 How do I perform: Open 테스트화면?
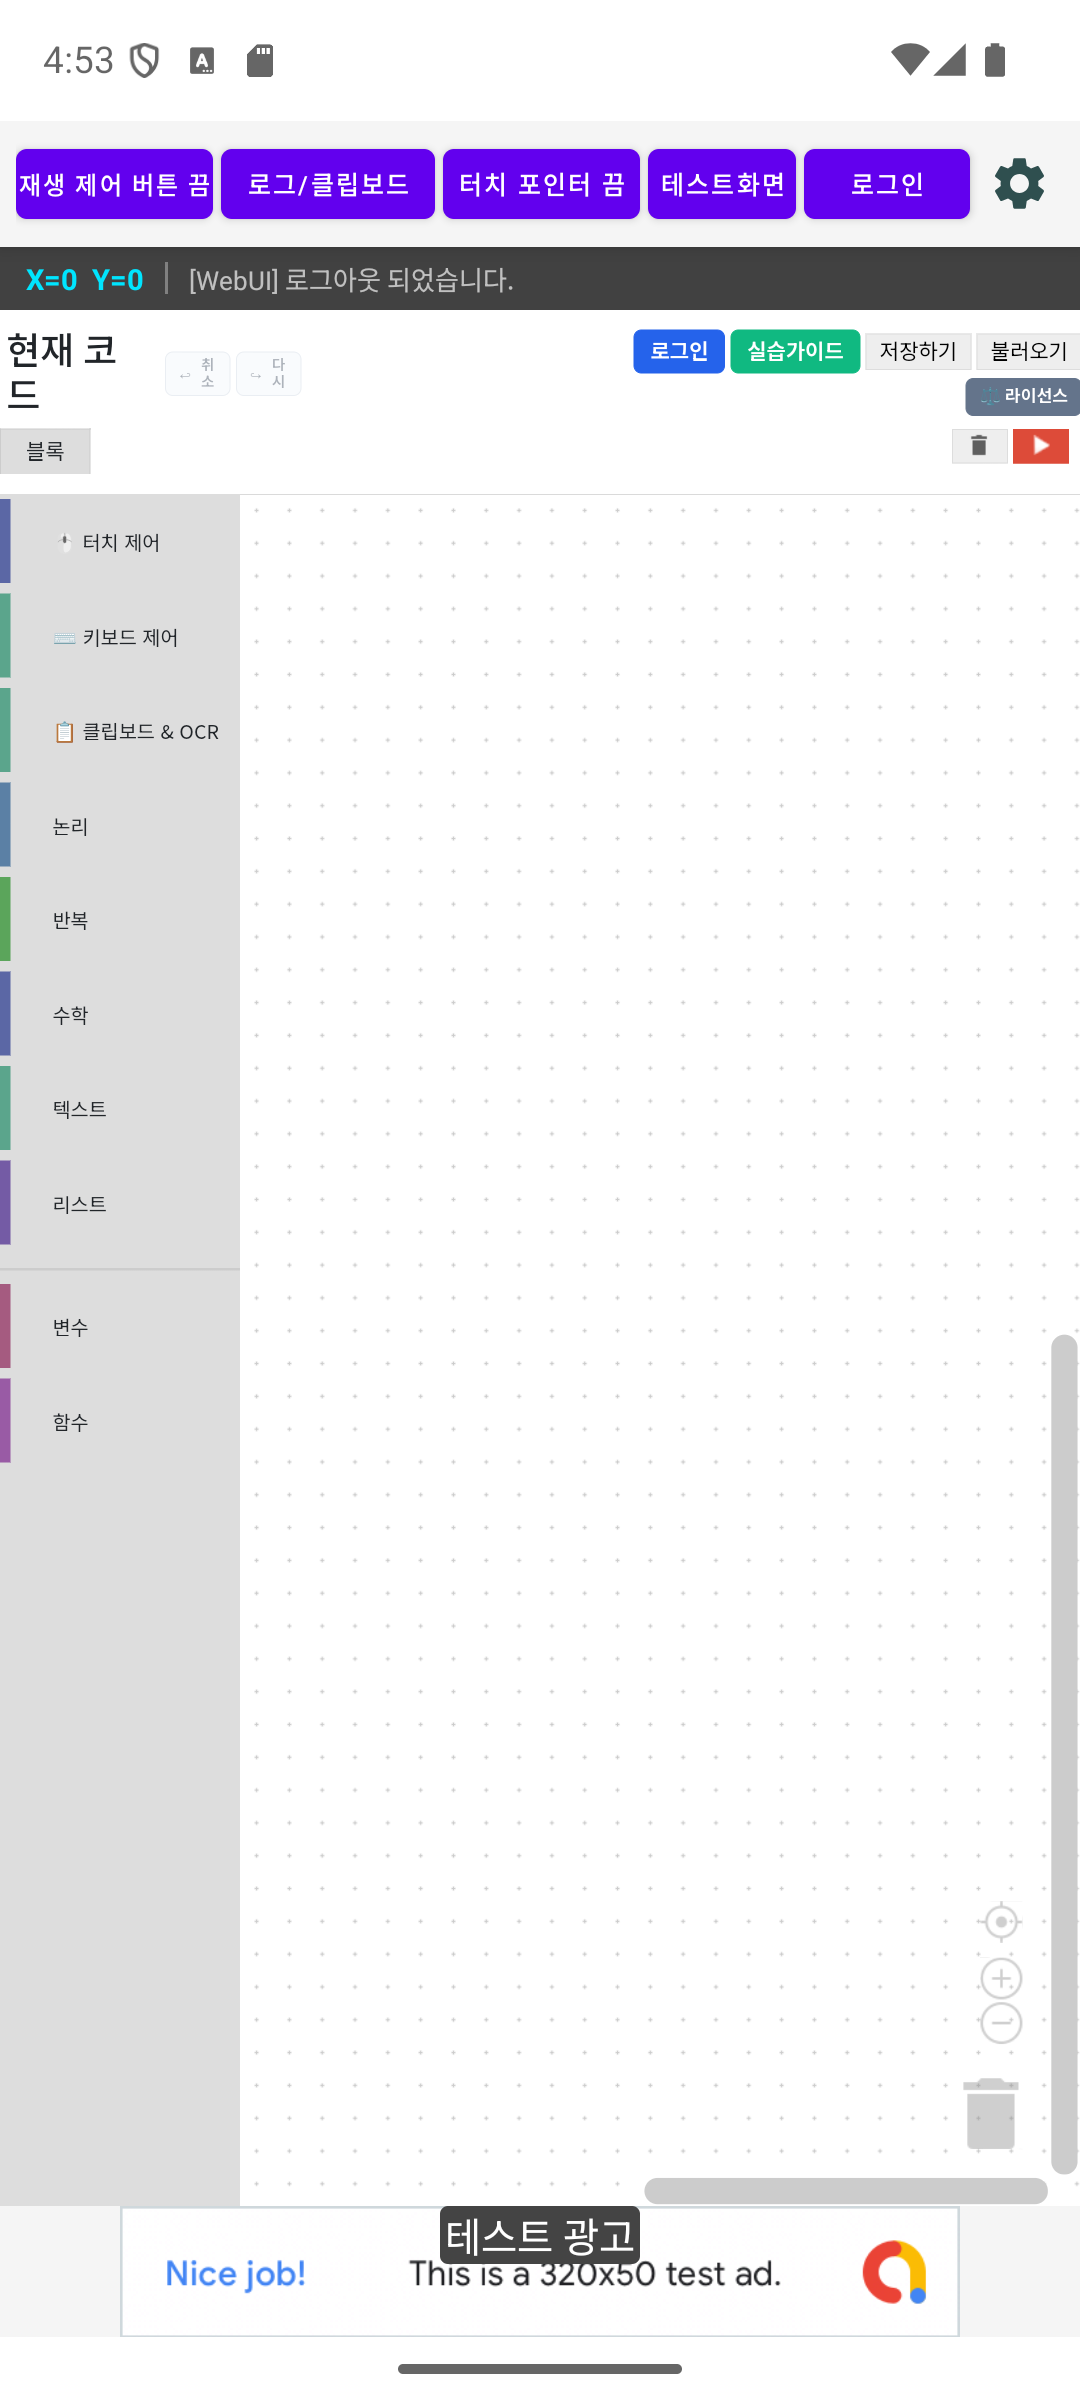[x=722, y=184]
